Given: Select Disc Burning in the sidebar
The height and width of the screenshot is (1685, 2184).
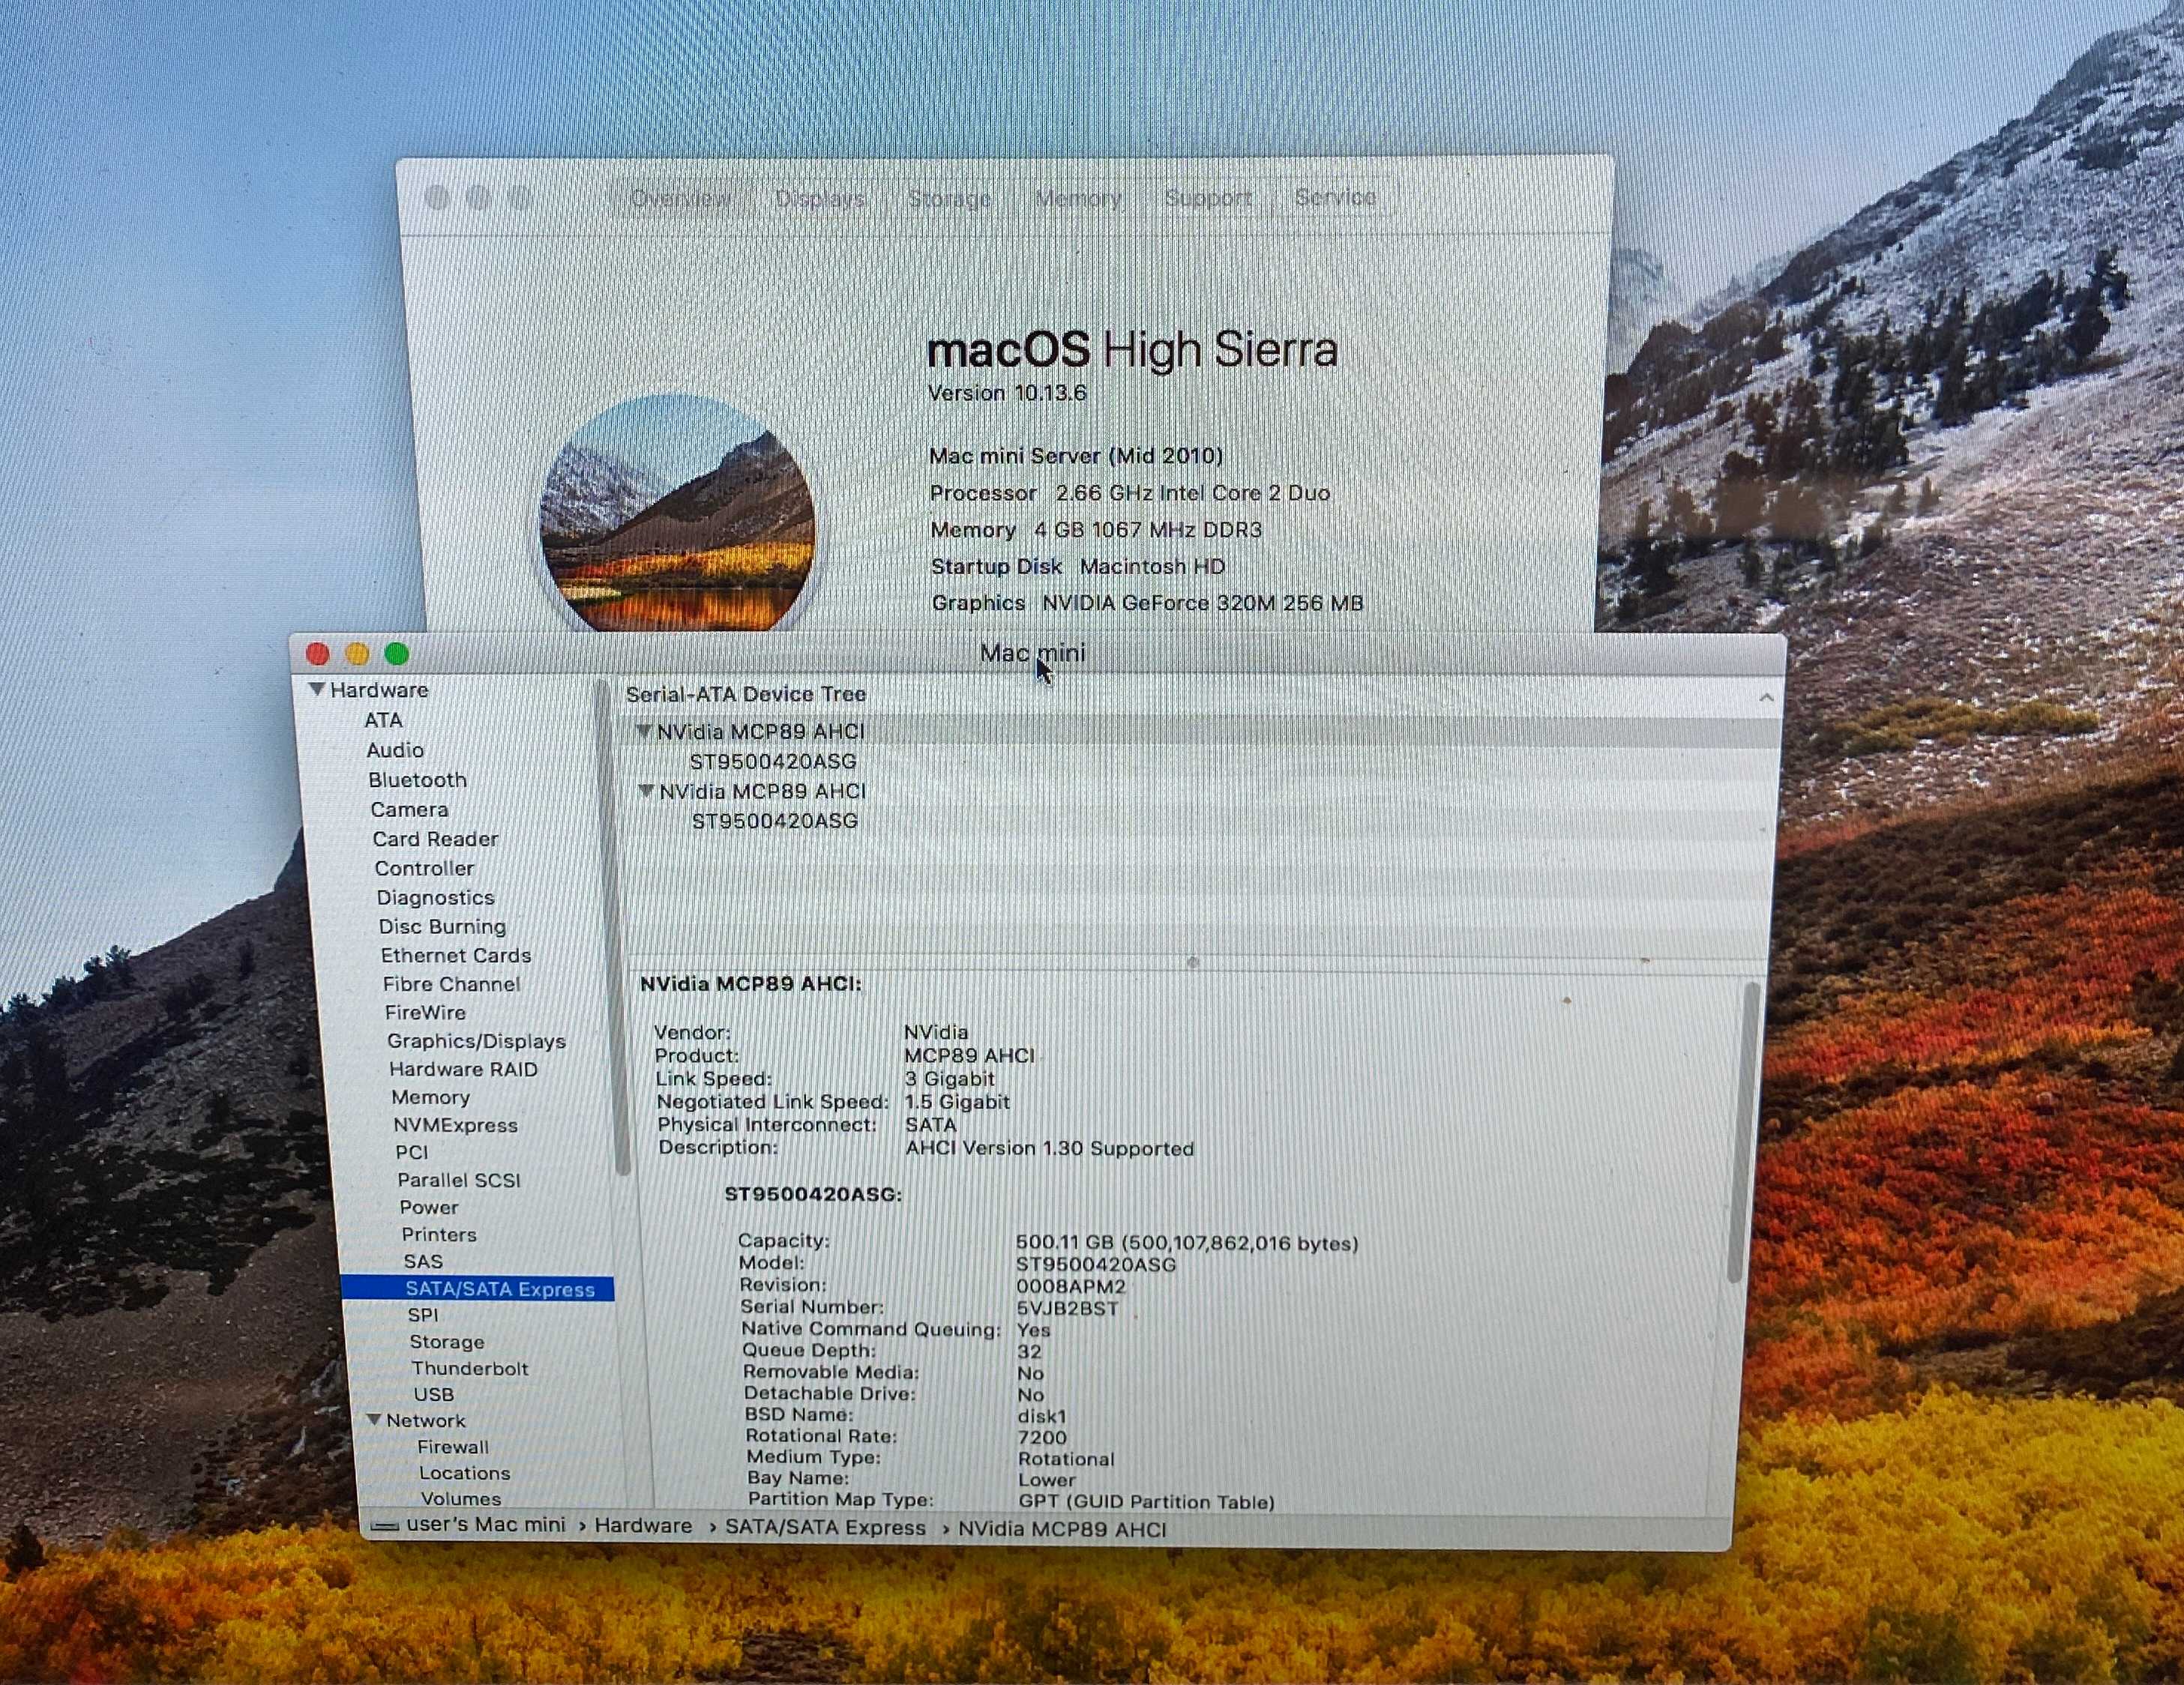Looking at the screenshot, I should 442,926.
